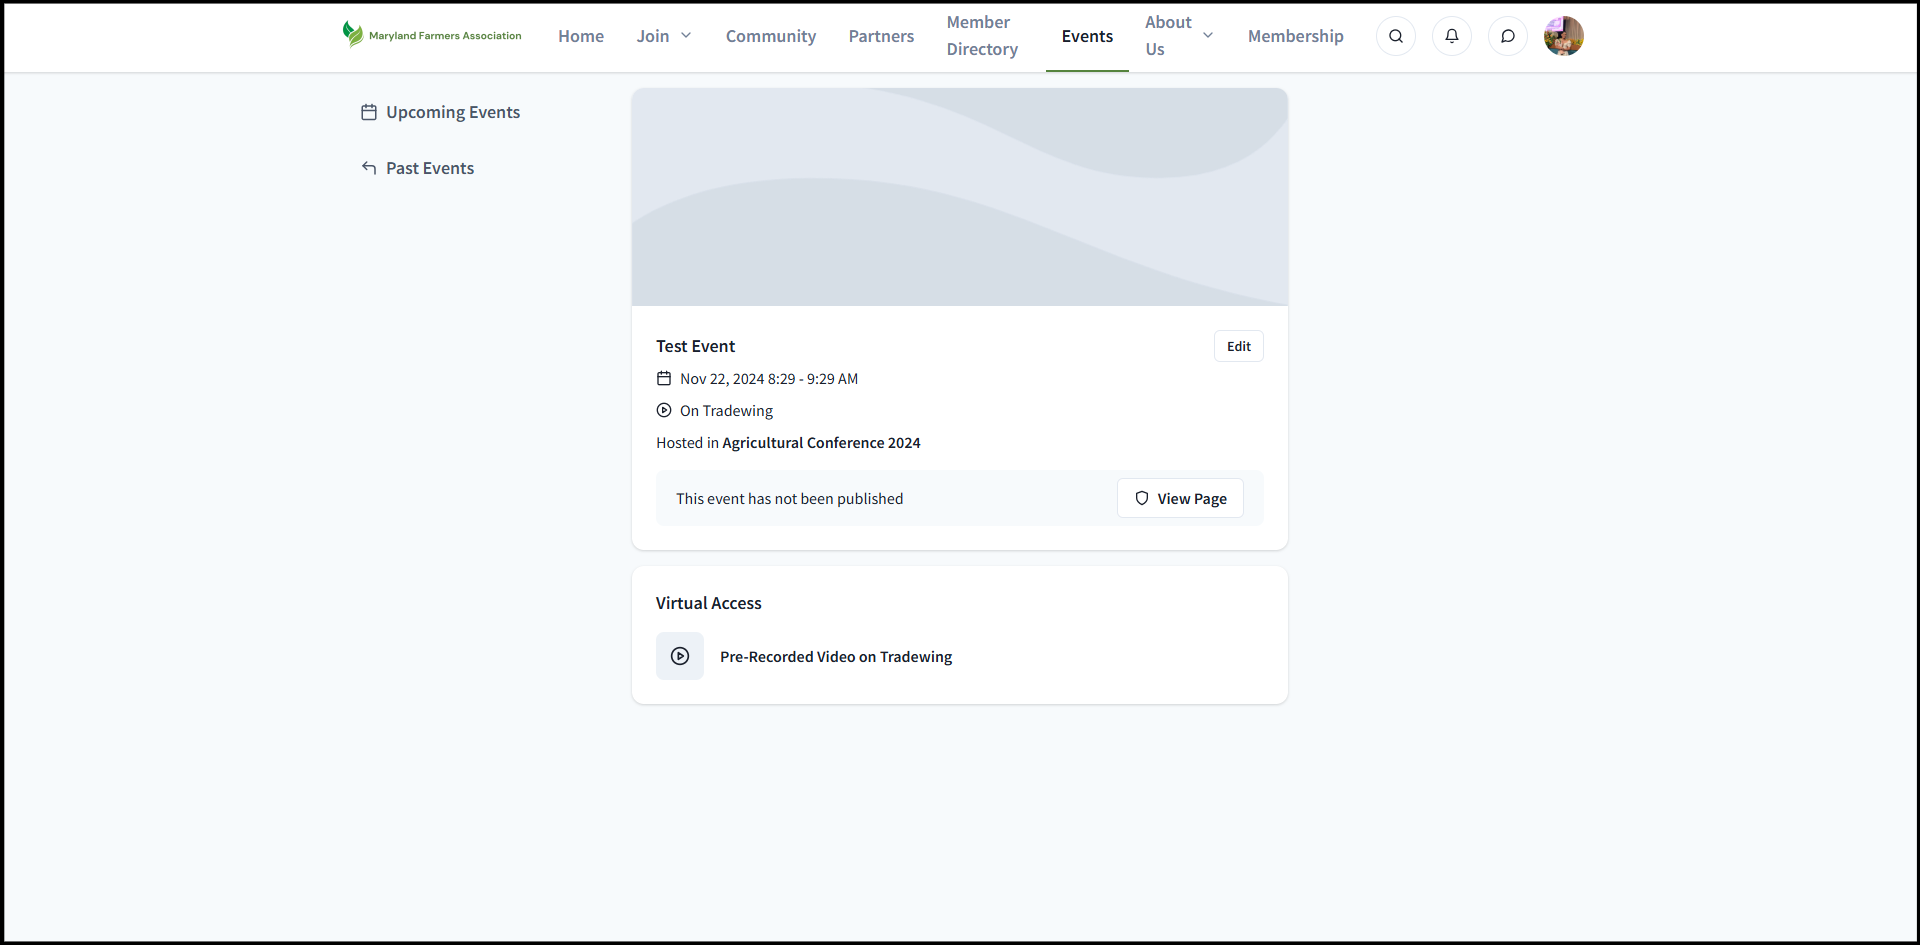
Task: Go to Maryland Farmers Association logo home
Action: 432,35
